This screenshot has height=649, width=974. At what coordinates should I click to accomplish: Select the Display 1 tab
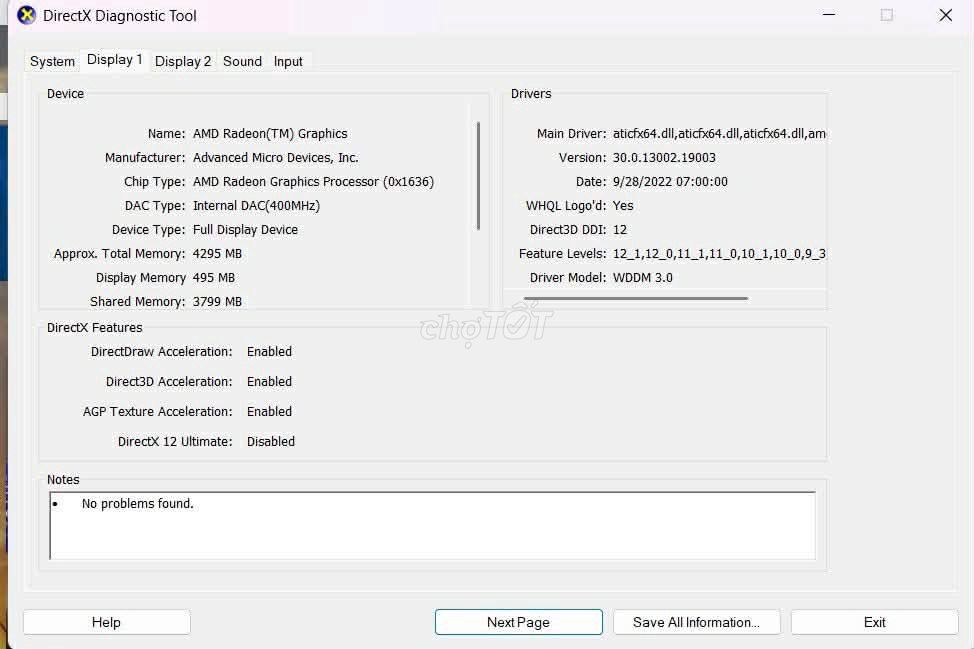(114, 60)
